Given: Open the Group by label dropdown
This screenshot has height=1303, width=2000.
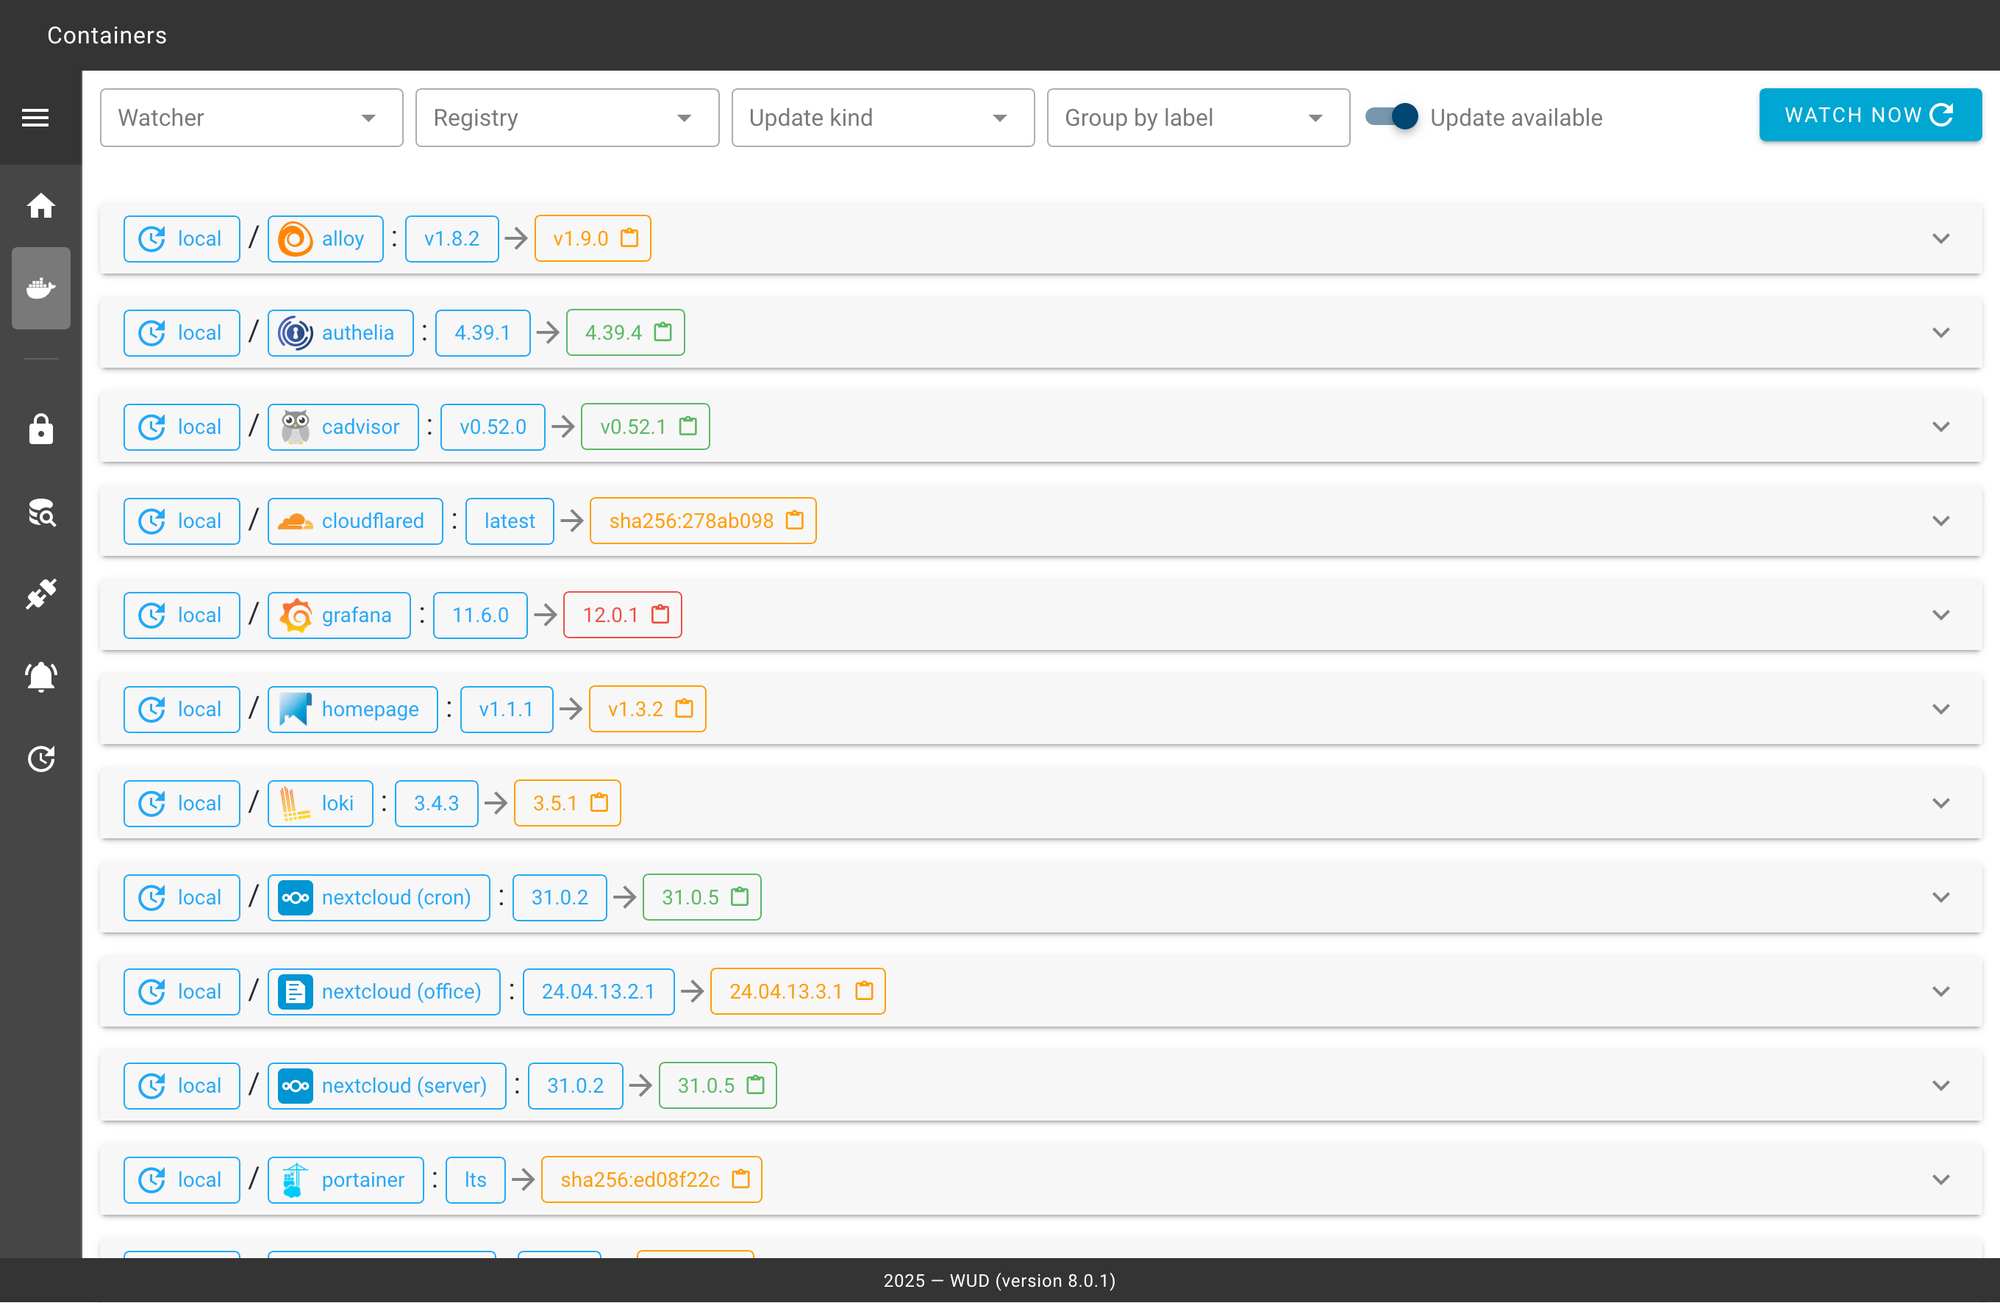Looking at the screenshot, I should pos(1198,118).
